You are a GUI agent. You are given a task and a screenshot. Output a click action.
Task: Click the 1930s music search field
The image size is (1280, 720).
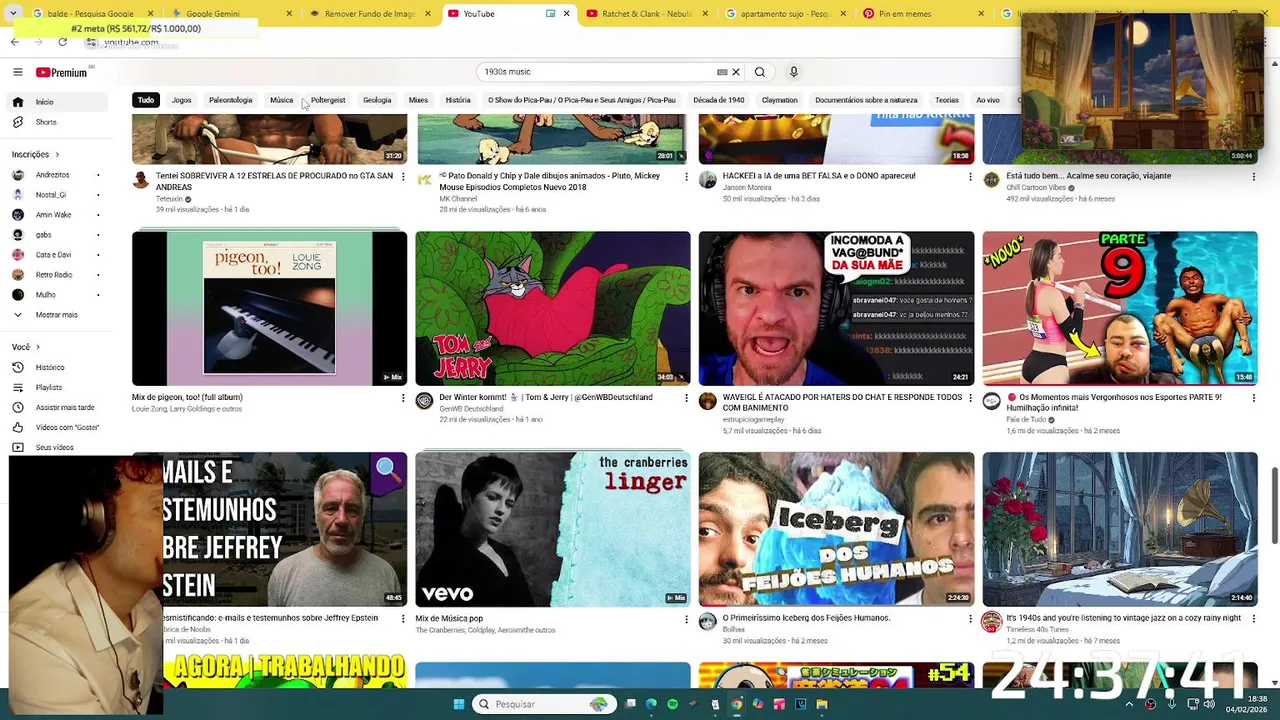(597, 72)
